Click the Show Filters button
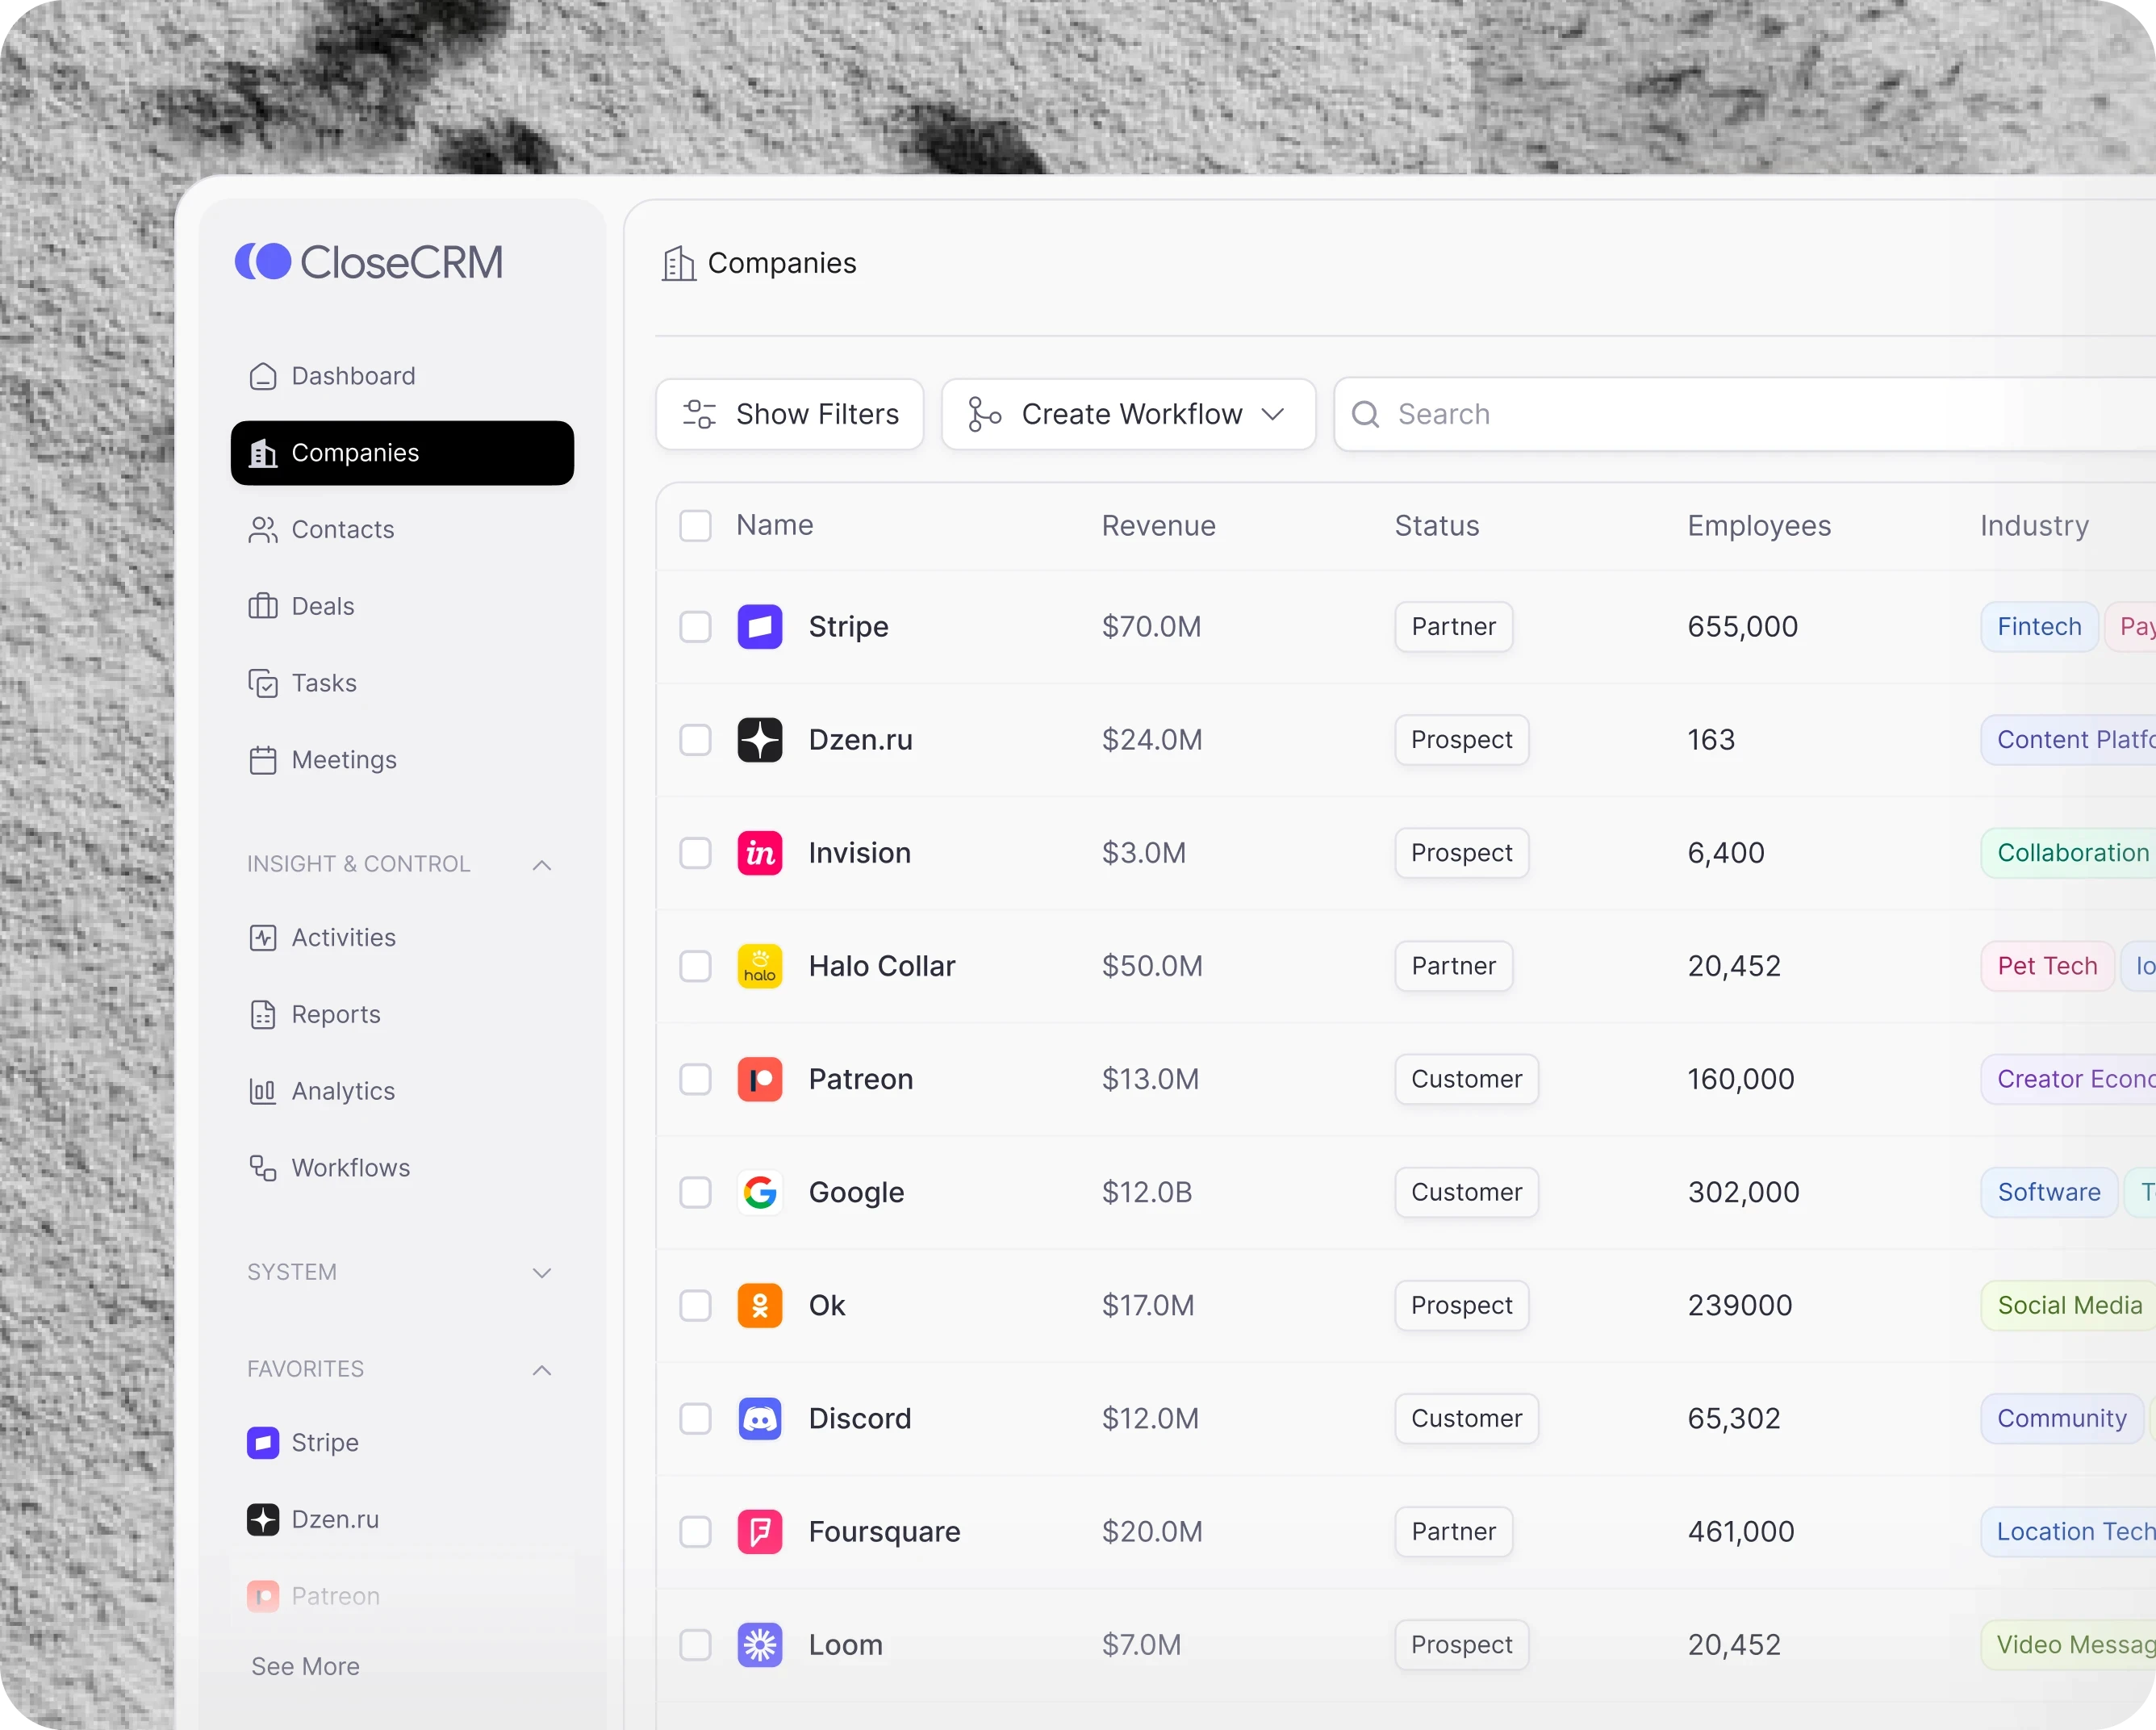The height and width of the screenshot is (1730, 2156). tap(789, 414)
